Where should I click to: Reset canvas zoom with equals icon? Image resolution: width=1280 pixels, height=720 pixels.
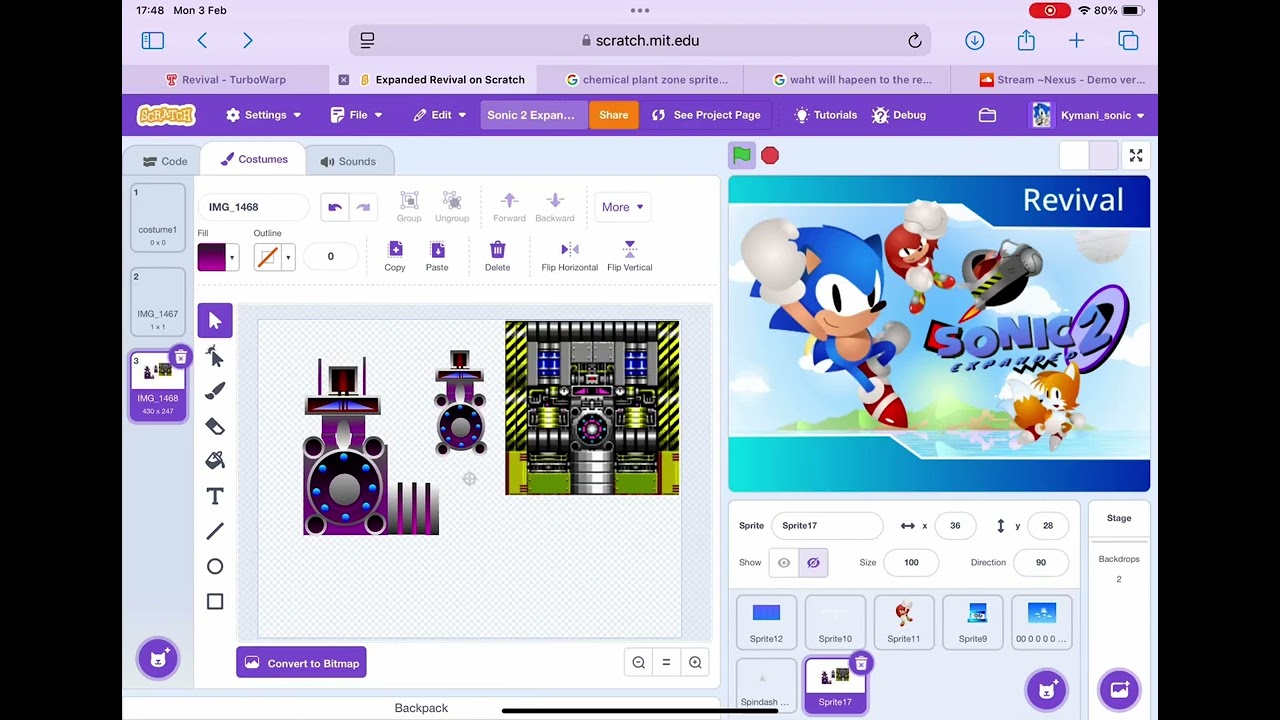(666, 663)
